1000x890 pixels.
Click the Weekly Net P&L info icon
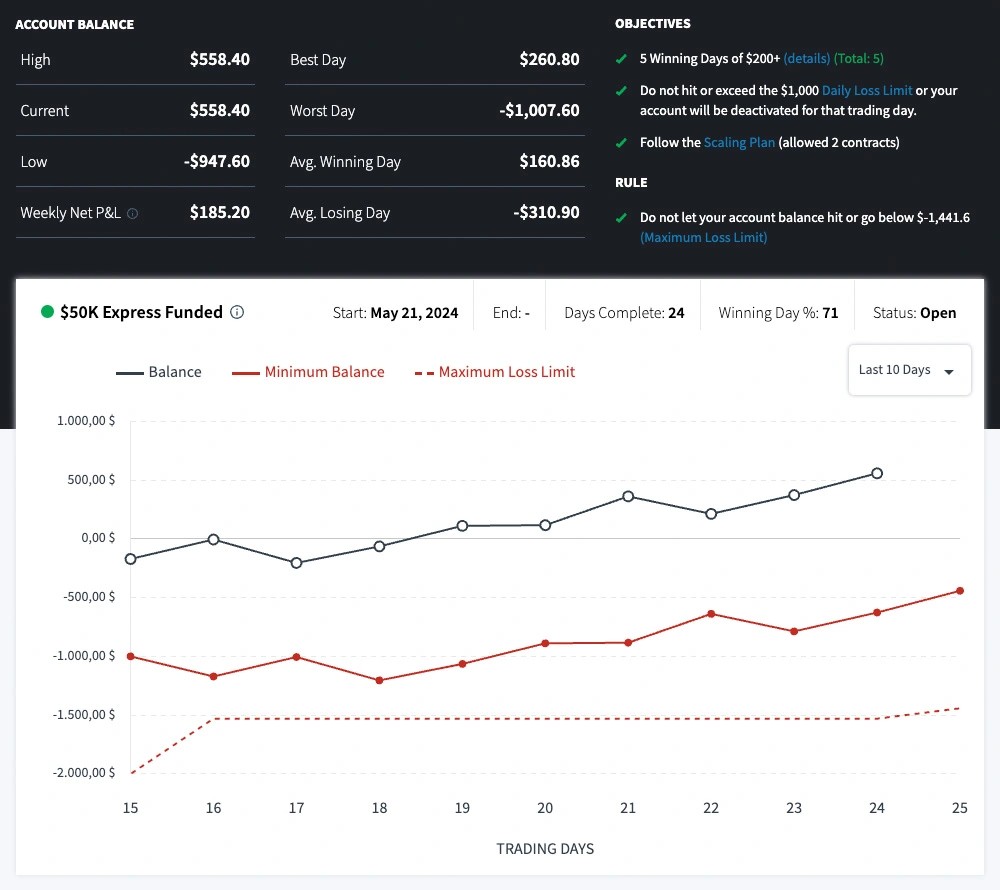coord(133,213)
